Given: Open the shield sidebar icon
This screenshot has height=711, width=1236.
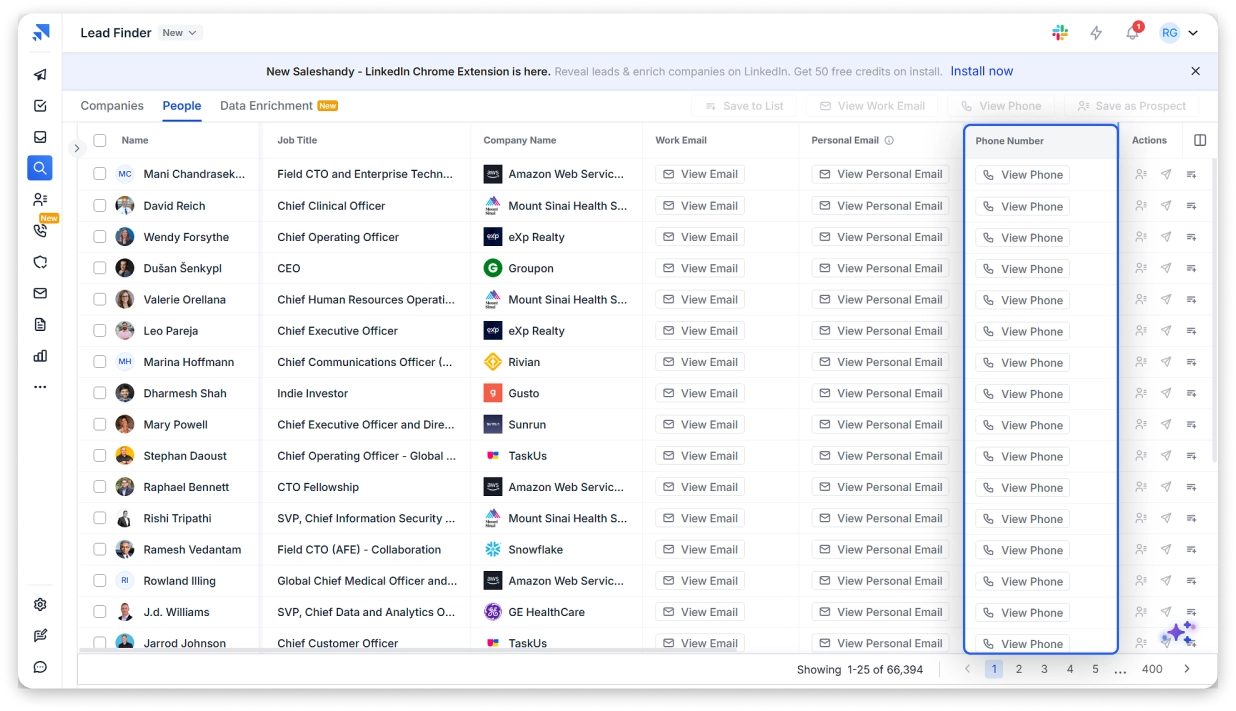Looking at the screenshot, I should coord(40,262).
